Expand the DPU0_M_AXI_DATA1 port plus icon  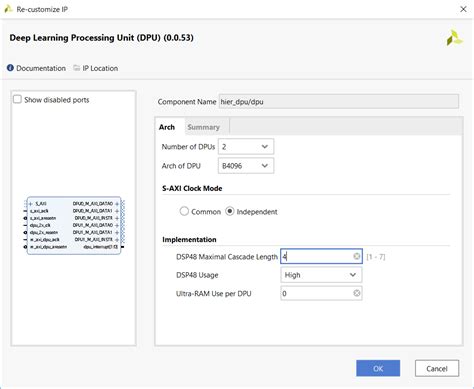(x=117, y=211)
